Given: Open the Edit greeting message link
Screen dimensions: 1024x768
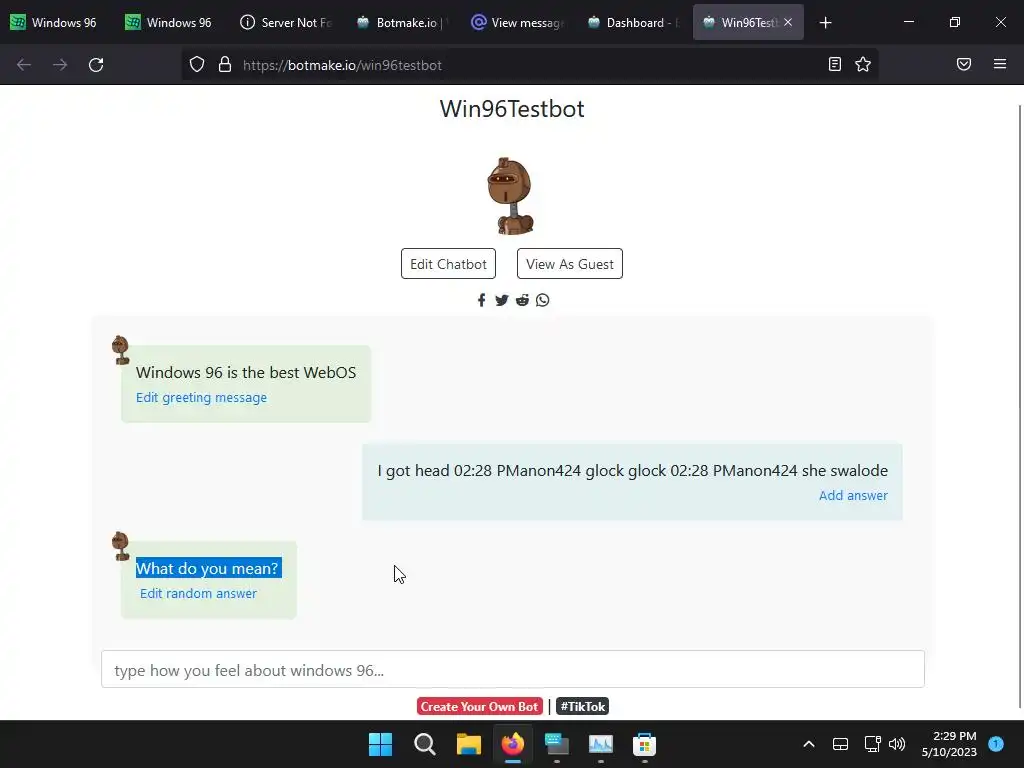Looking at the screenshot, I should (201, 398).
